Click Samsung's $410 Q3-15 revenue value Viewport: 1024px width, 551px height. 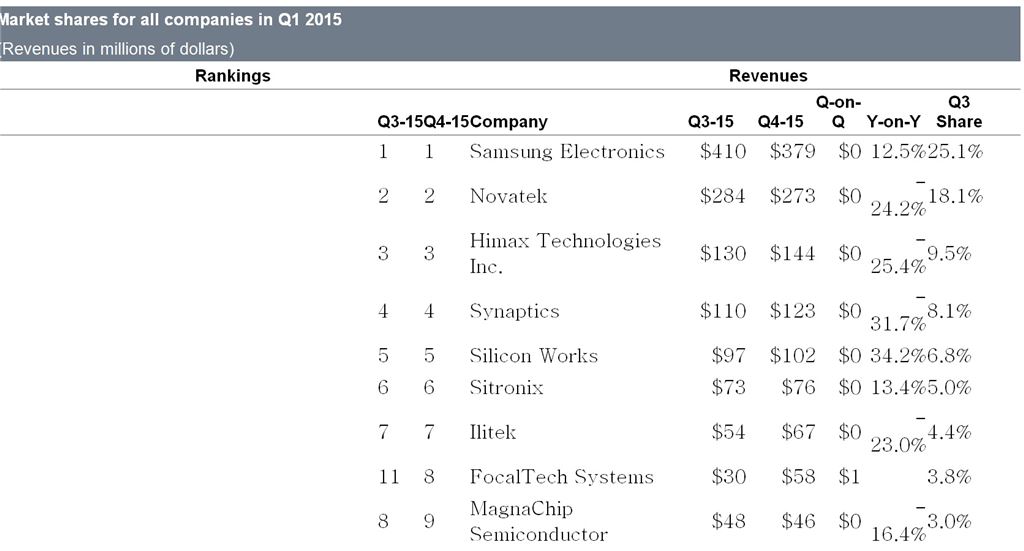click(x=723, y=152)
